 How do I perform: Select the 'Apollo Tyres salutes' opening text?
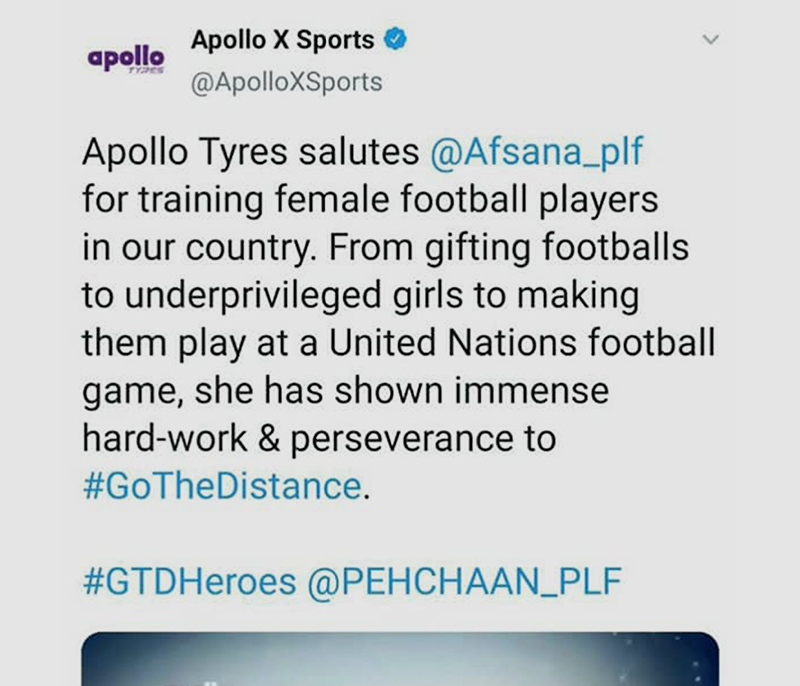coord(251,152)
